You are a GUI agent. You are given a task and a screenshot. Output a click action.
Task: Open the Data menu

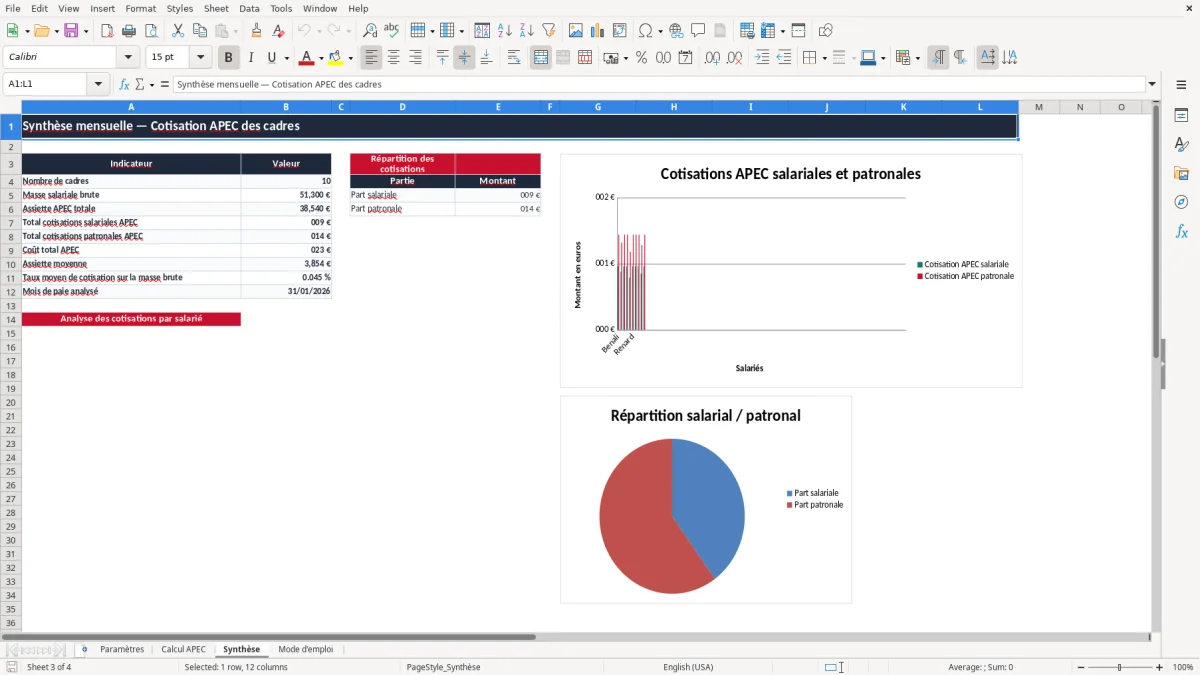(249, 8)
